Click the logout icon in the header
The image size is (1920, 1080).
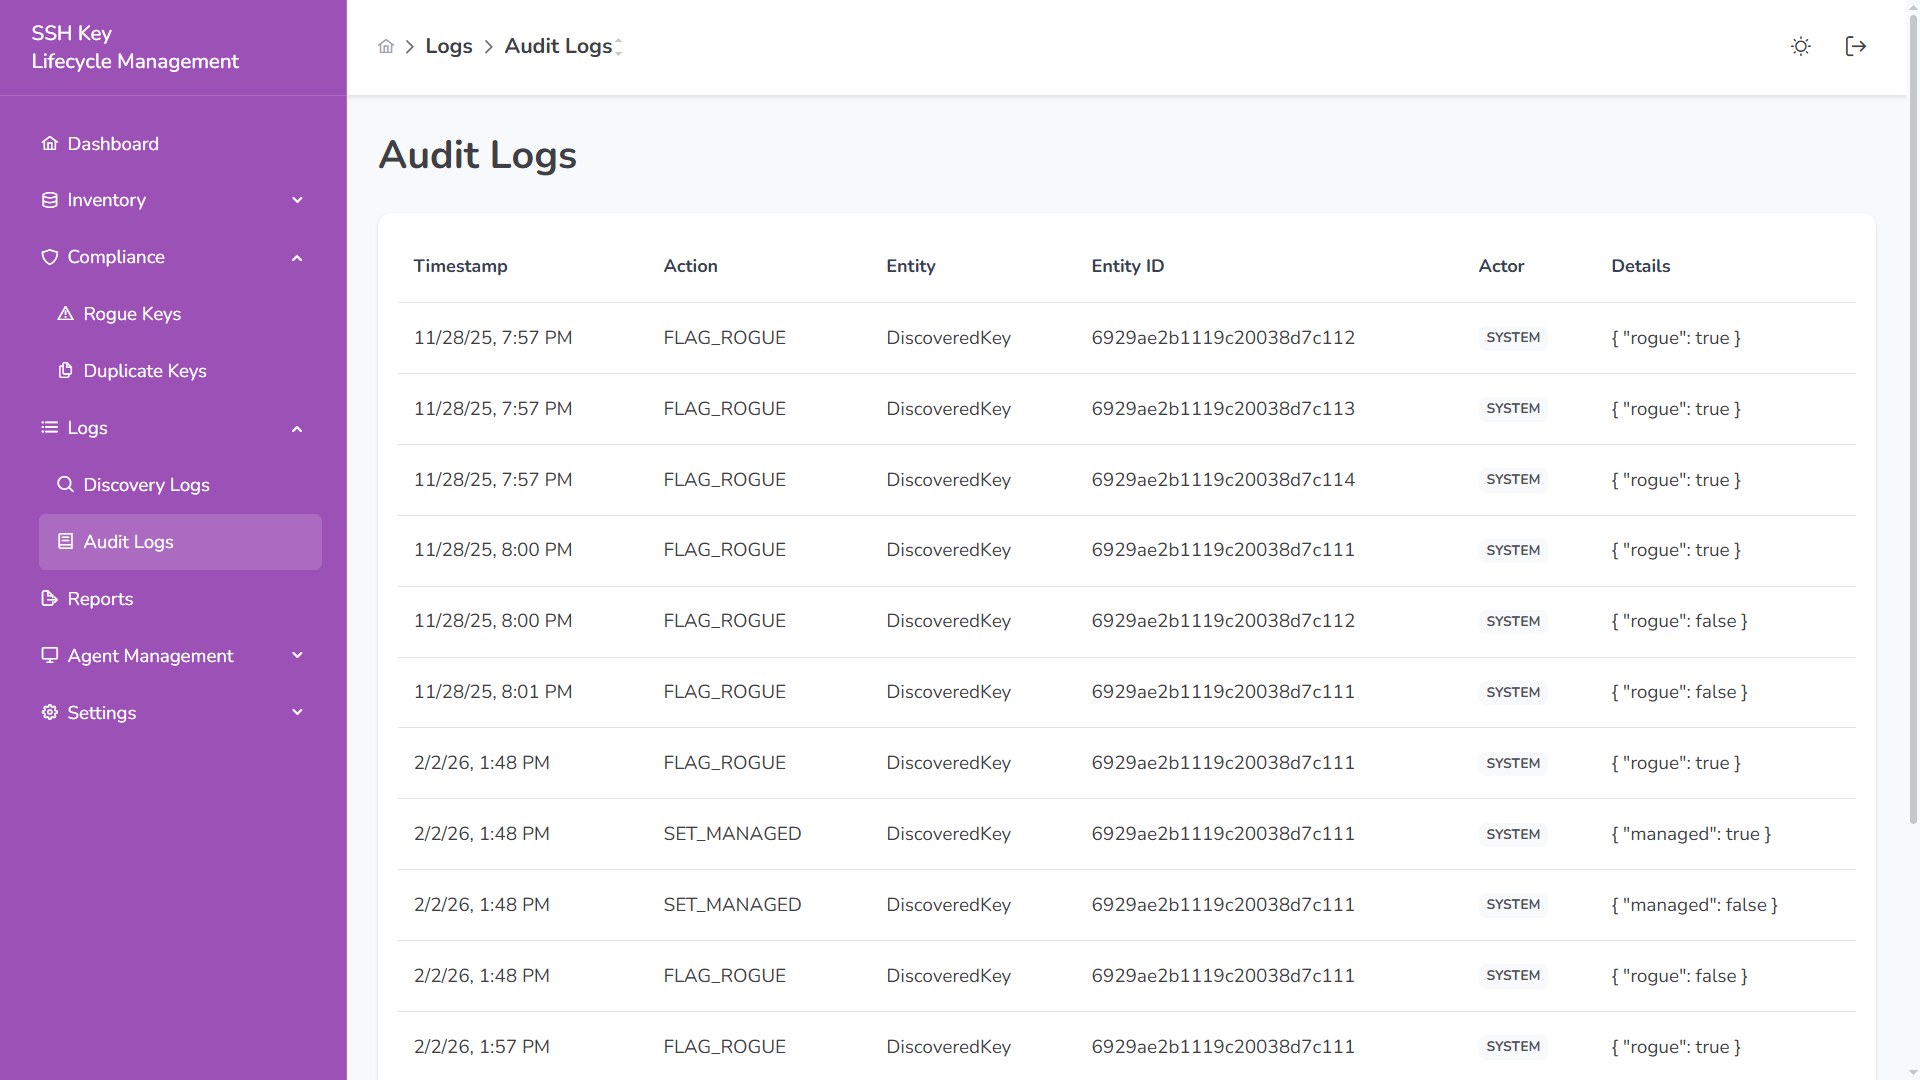pos(1856,46)
